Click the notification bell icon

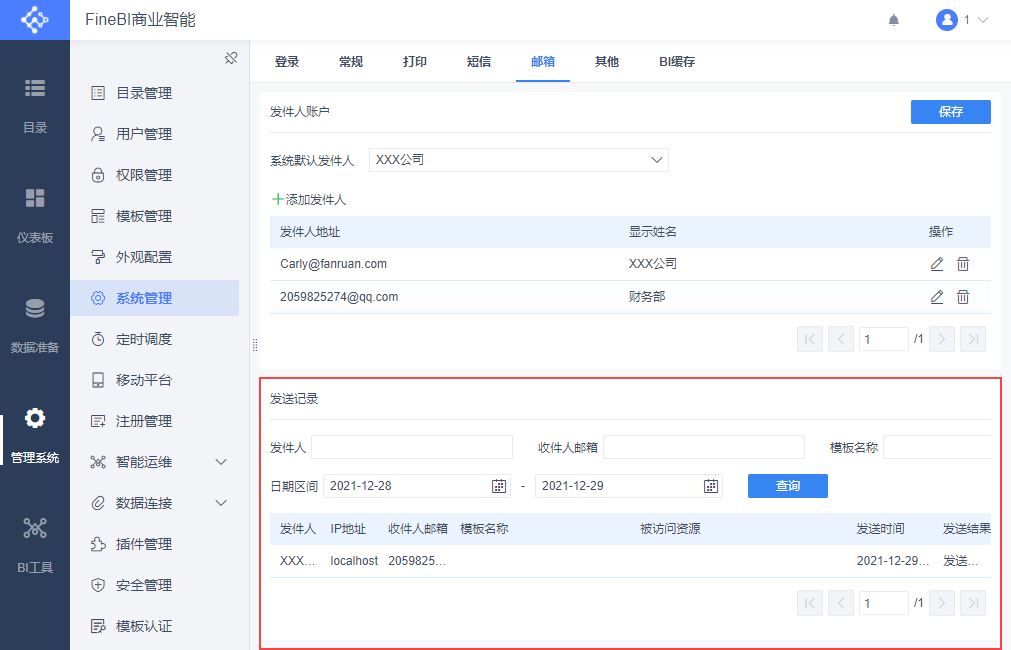(x=894, y=20)
